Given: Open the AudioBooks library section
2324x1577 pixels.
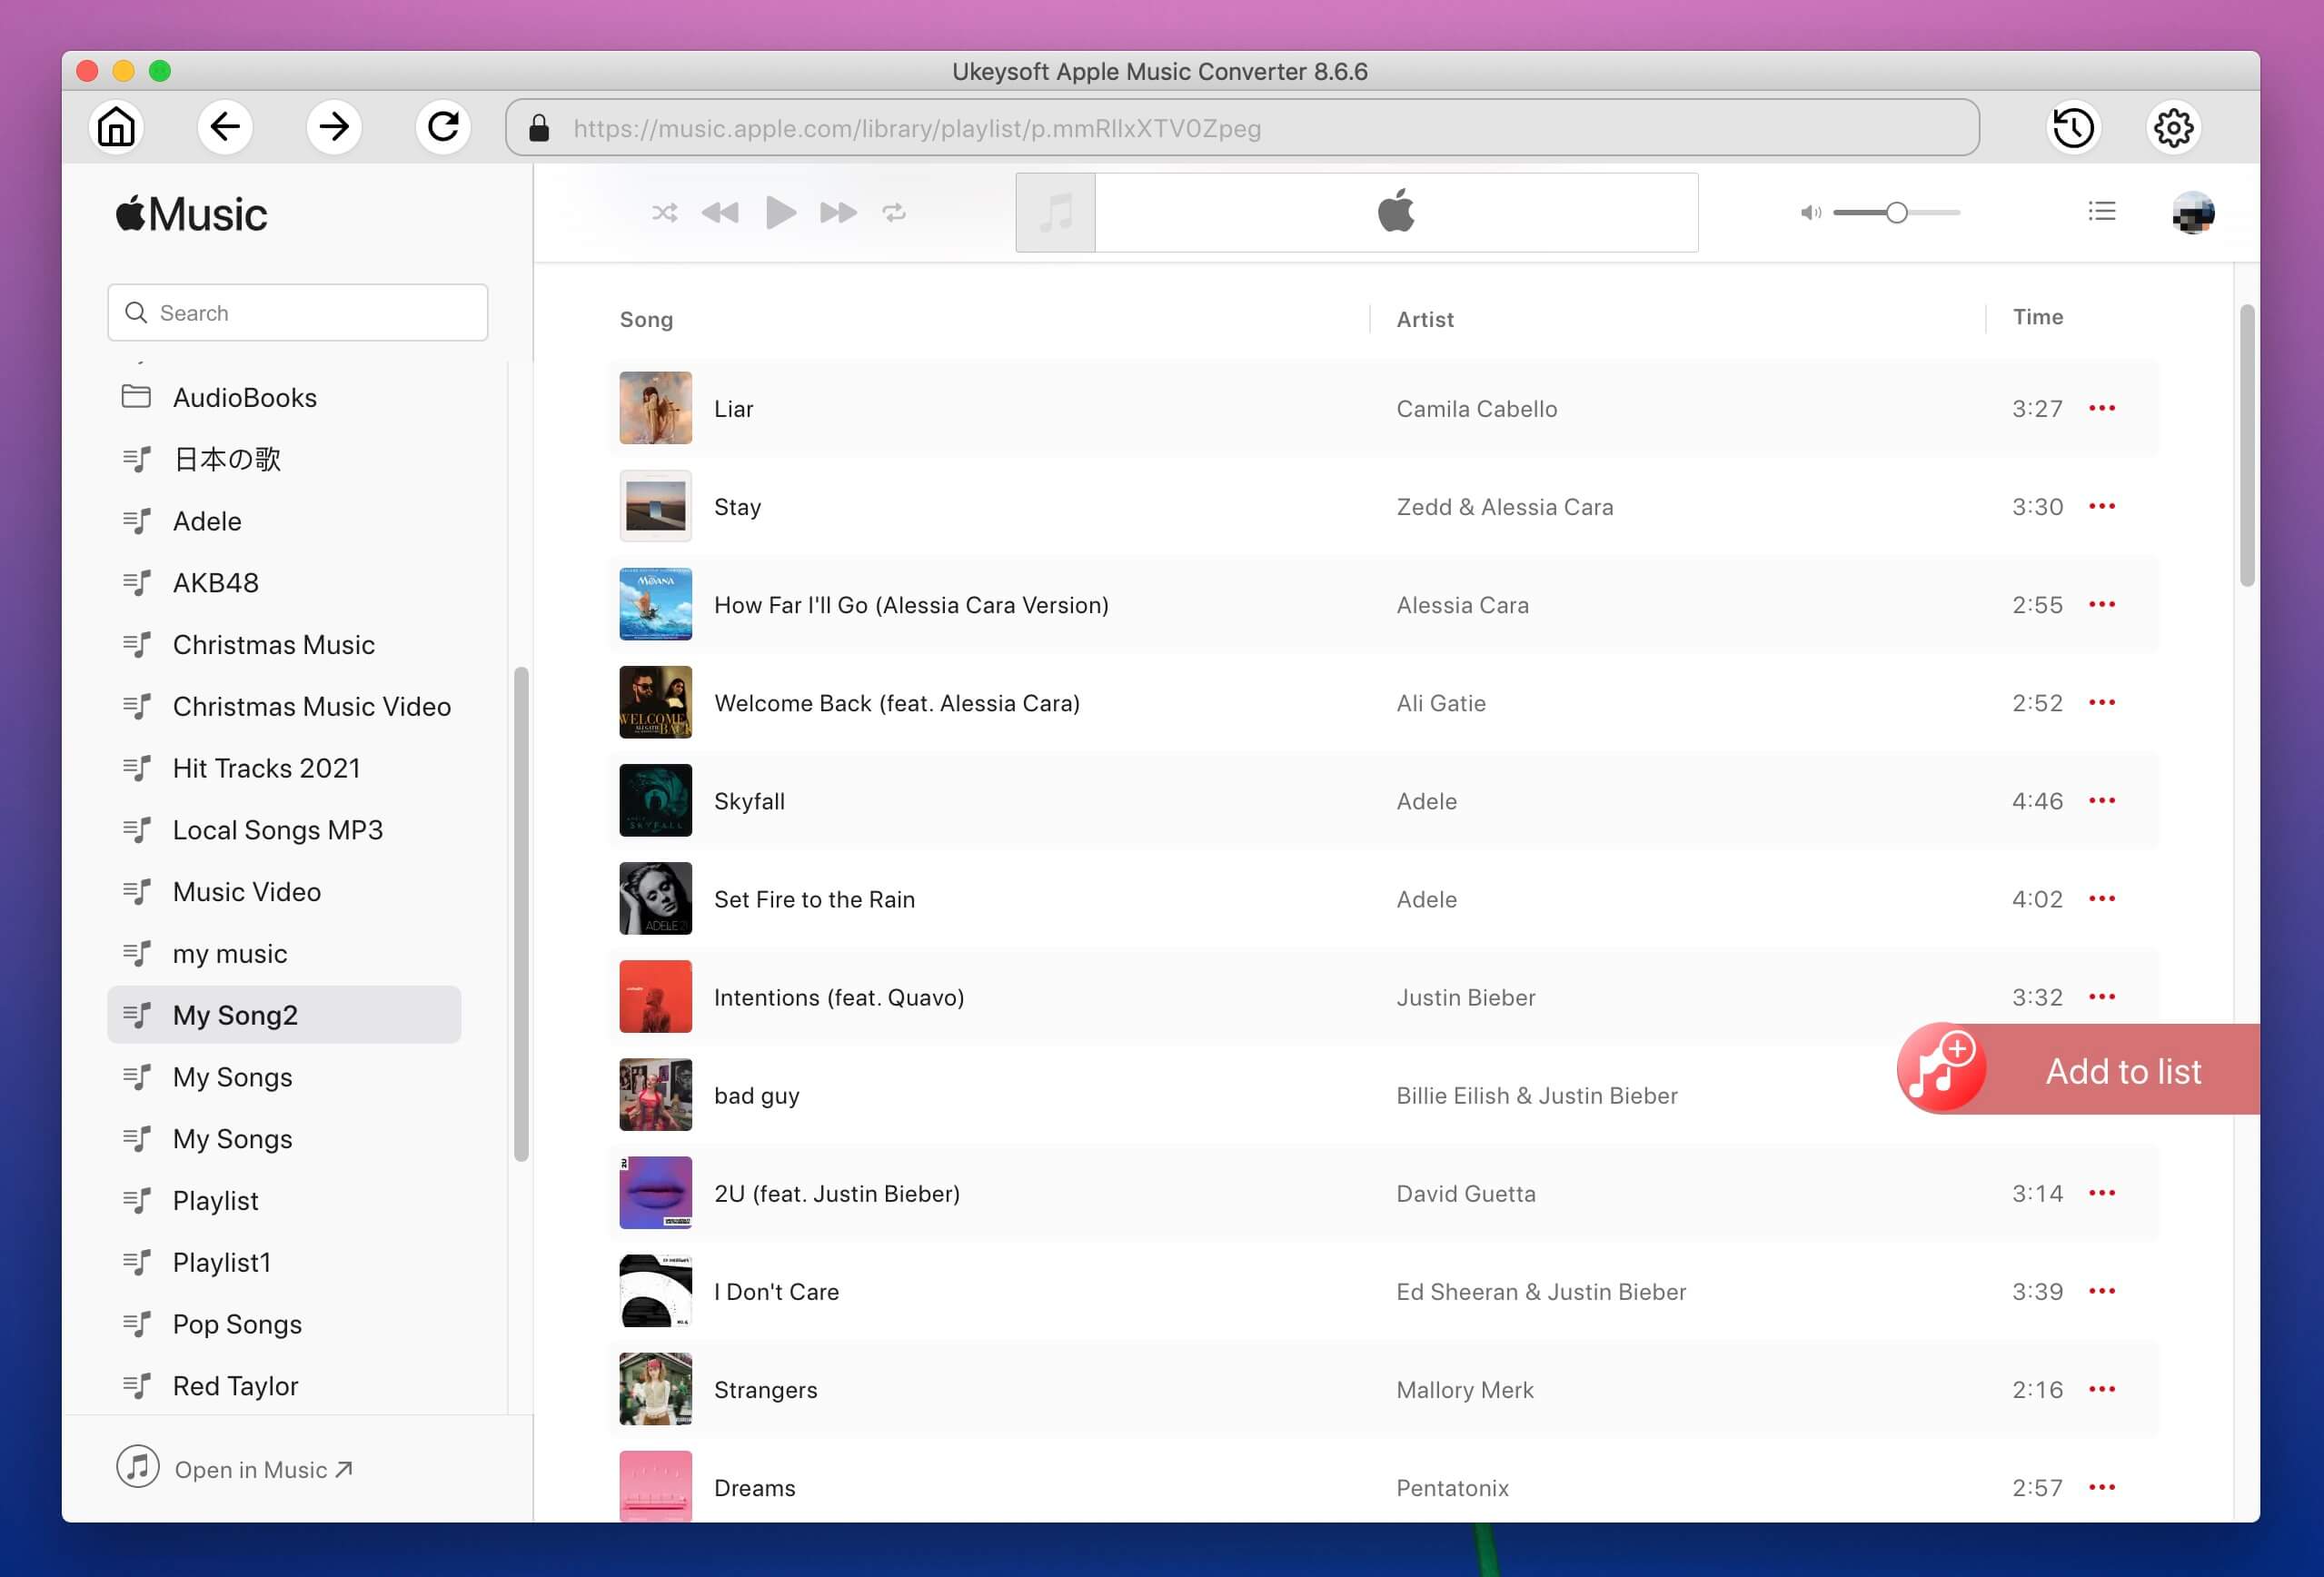Looking at the screenshot, I should click(243, 396).
